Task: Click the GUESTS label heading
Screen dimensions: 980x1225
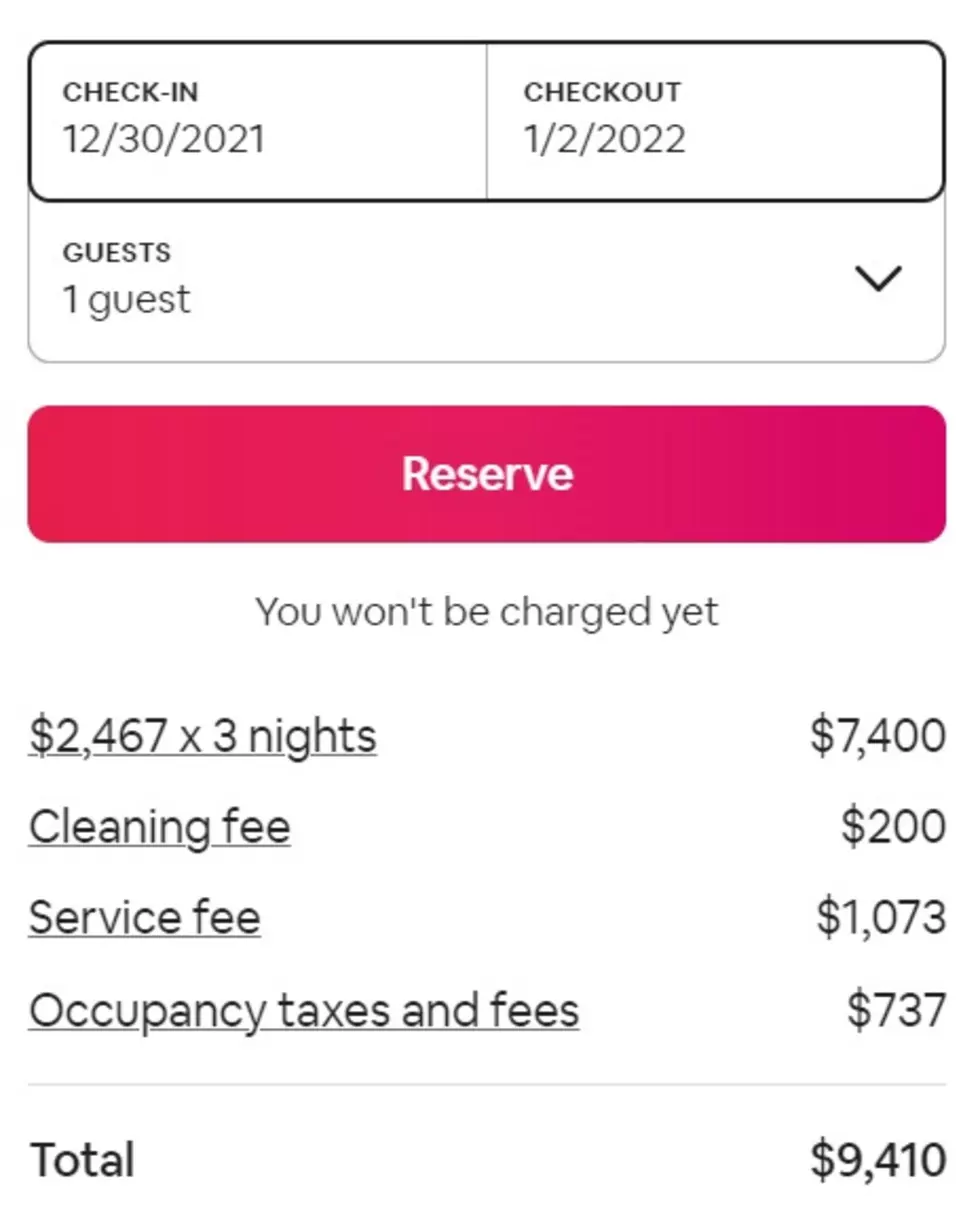Action: (x=117, y=253)
